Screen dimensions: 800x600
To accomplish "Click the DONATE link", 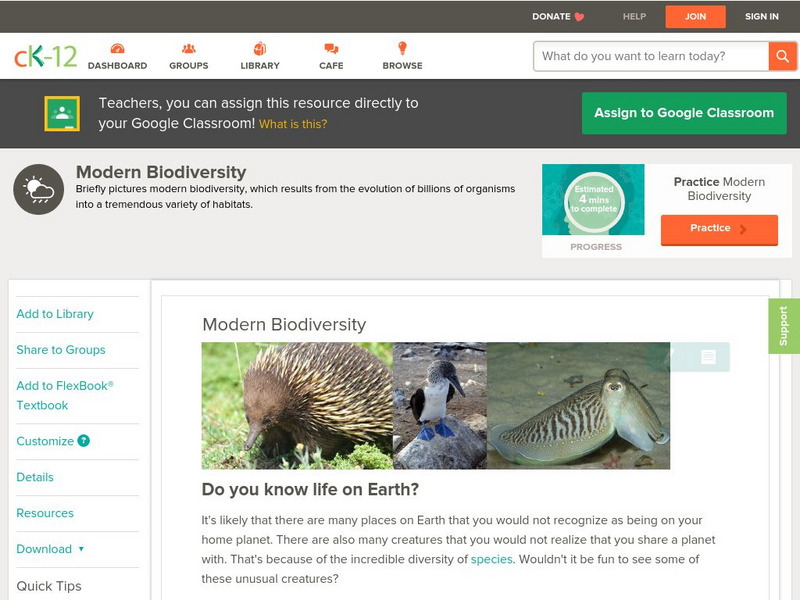I will coord(551,16).
